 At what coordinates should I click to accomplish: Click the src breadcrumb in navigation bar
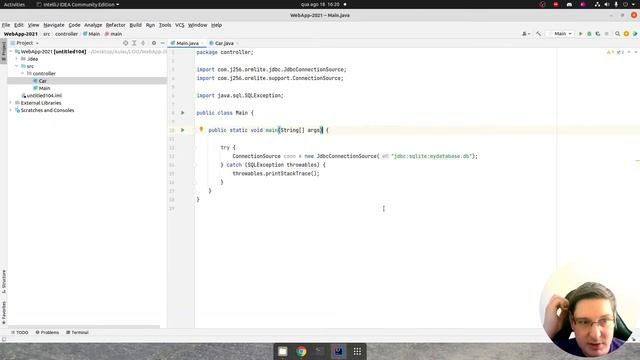[47, 34]
